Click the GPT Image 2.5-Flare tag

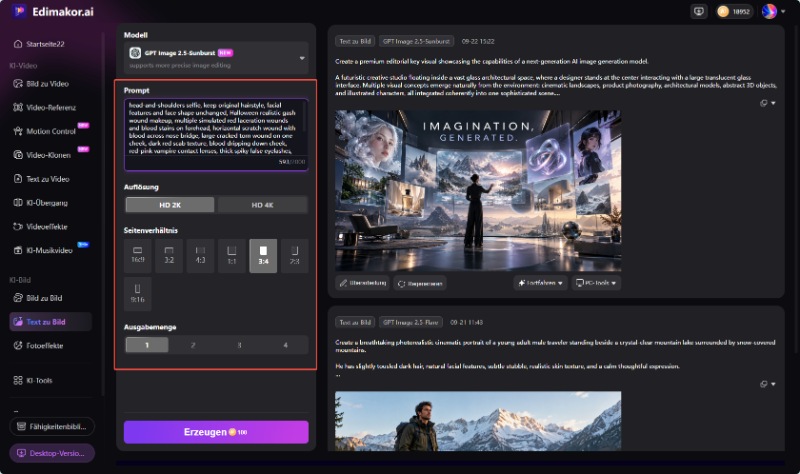411,322
